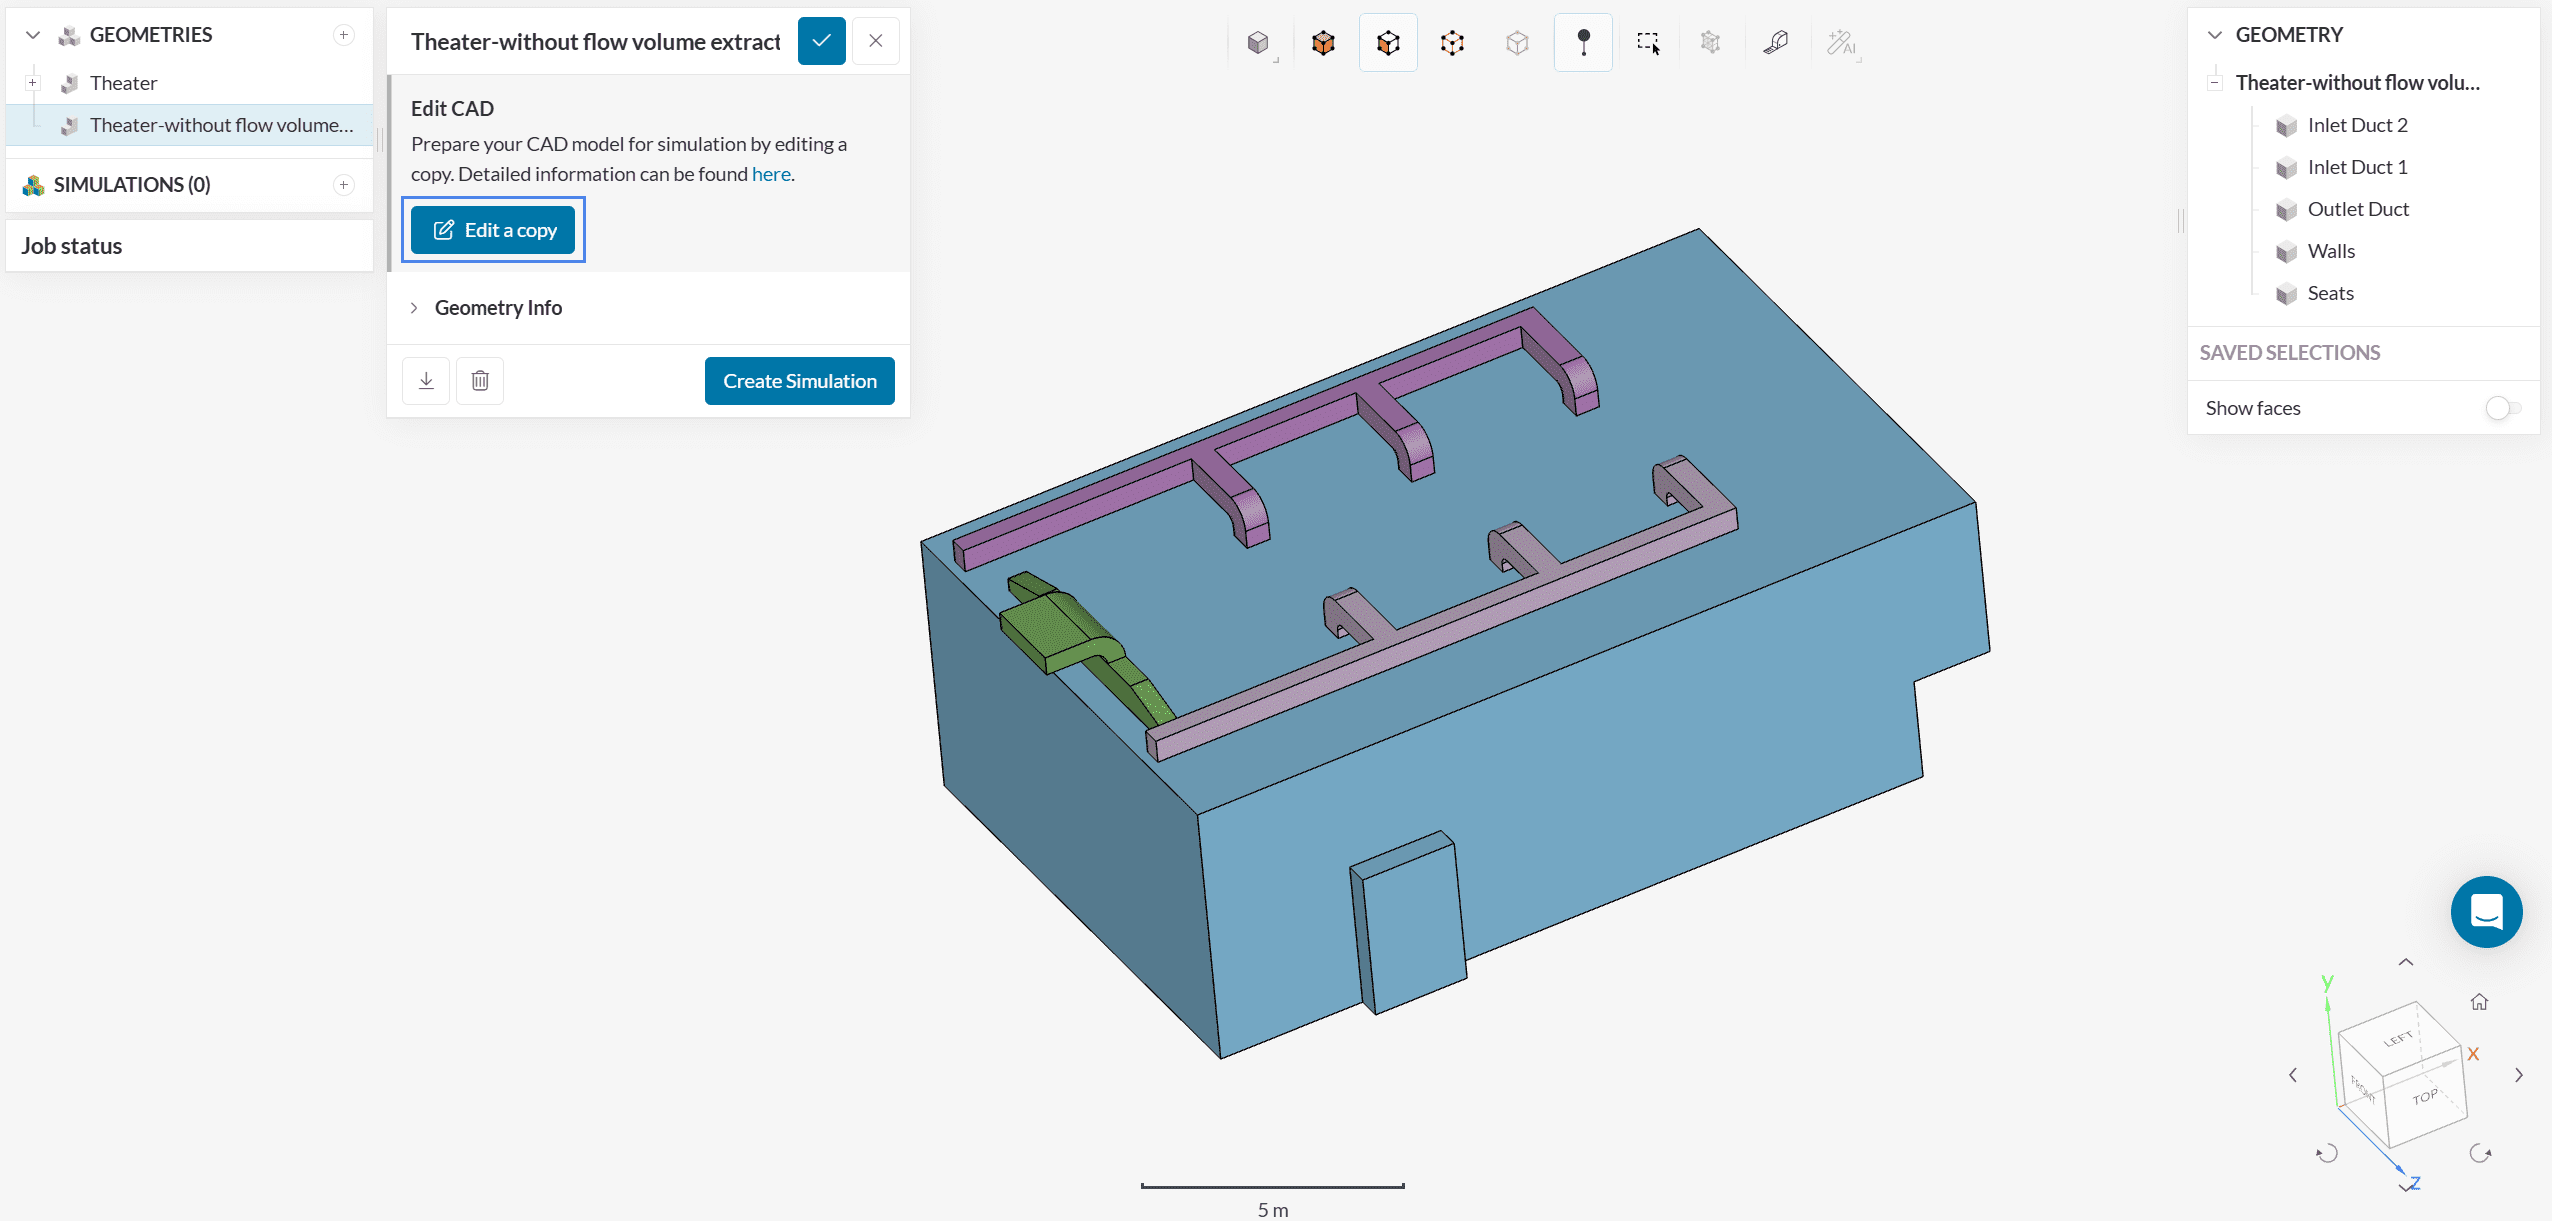Open the render mode cube menu

1258,43
